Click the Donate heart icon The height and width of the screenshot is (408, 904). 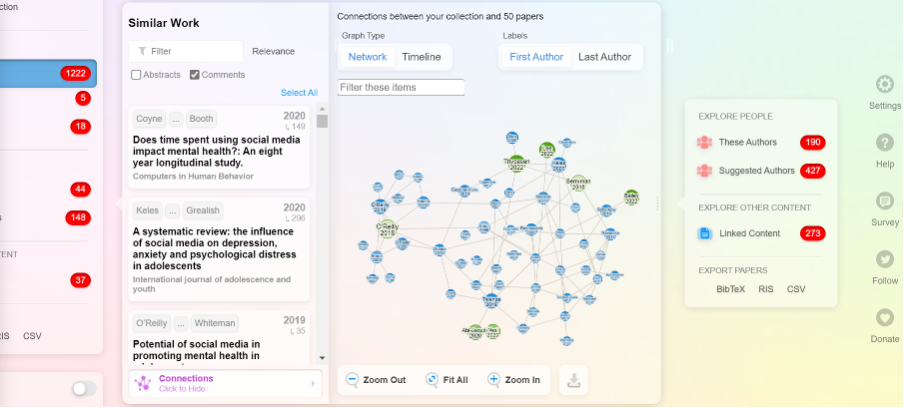tap(884, 318)
